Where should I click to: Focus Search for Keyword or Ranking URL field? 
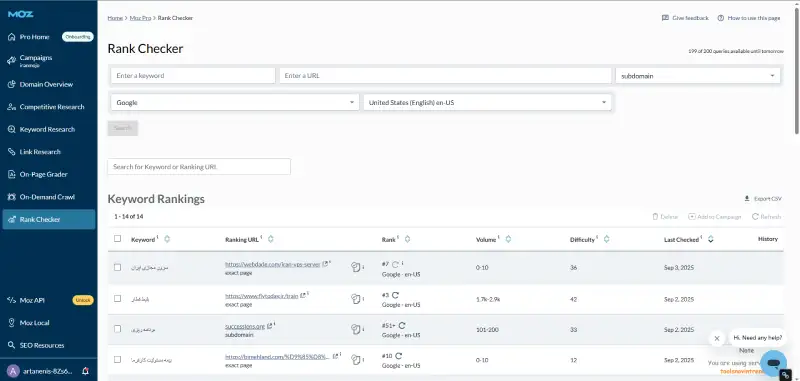pos(199,167)
